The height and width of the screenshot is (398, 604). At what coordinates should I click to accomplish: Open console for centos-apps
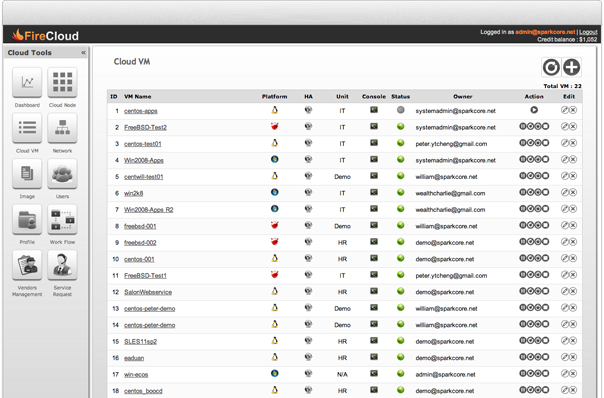pos(374,110)
